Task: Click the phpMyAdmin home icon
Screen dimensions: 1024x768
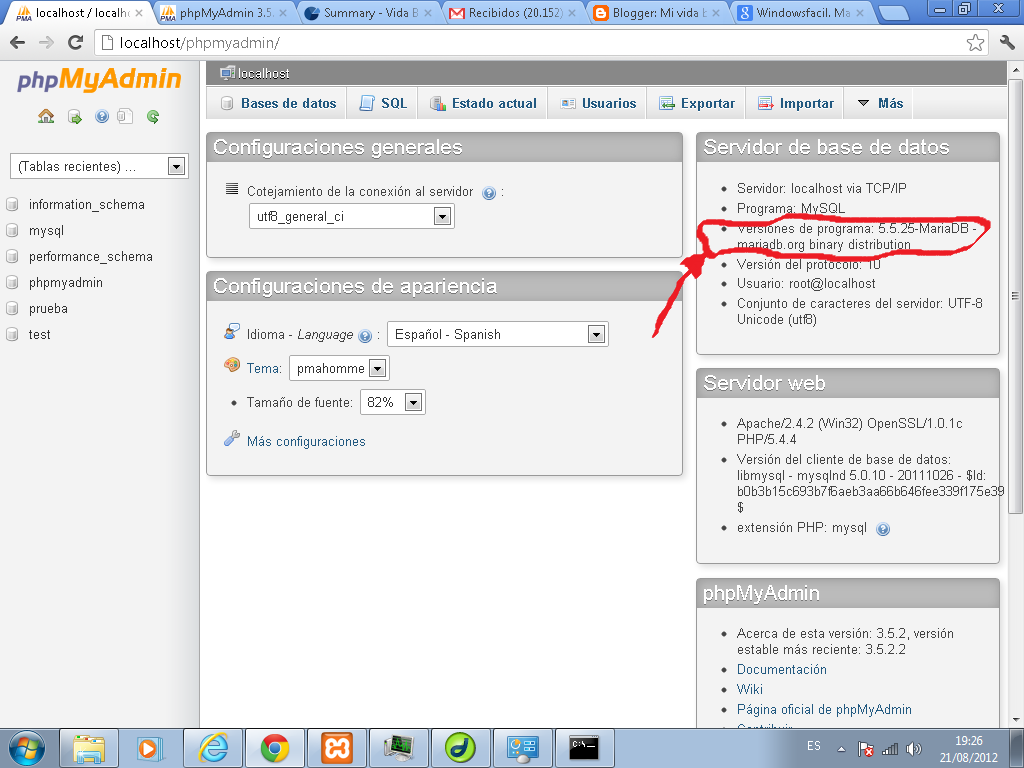Action: [x=46, y=117]
